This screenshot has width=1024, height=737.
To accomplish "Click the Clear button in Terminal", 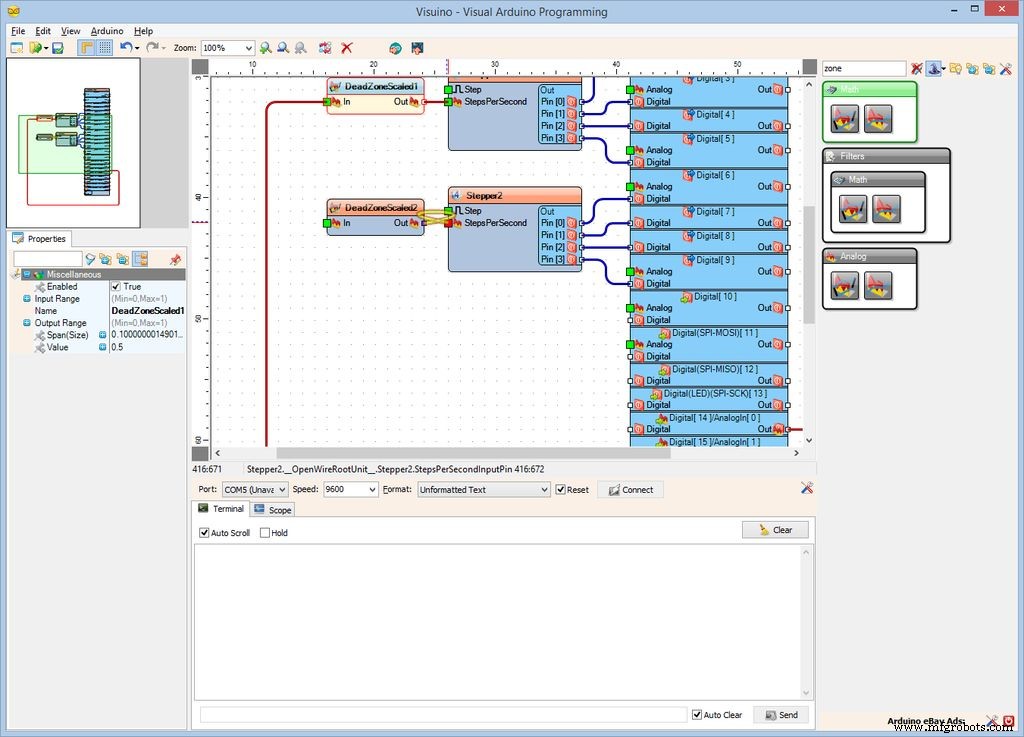I will (775, 530).
